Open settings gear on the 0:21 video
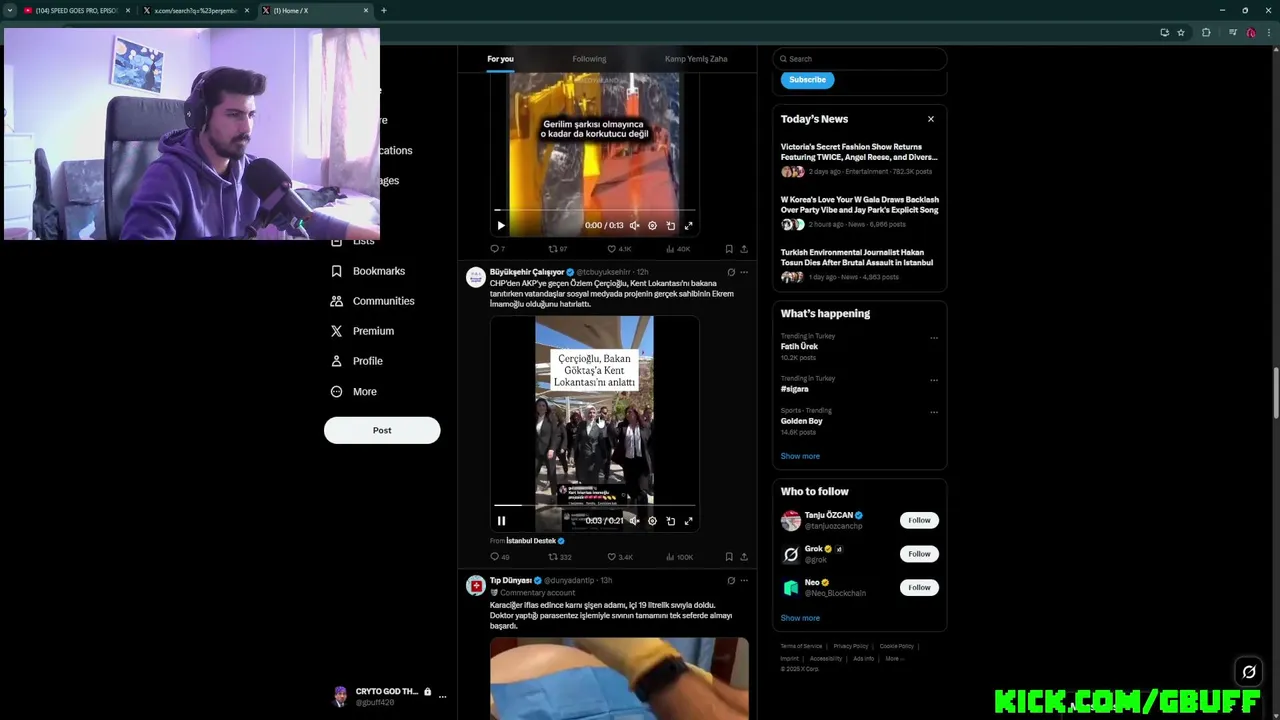 tap(652, 520)
